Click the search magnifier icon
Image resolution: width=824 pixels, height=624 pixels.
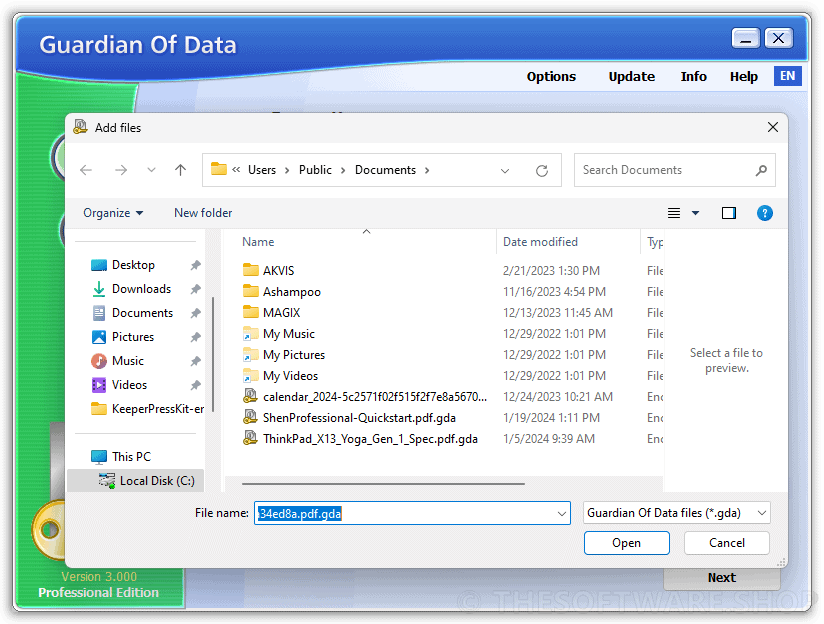(761, 170)
